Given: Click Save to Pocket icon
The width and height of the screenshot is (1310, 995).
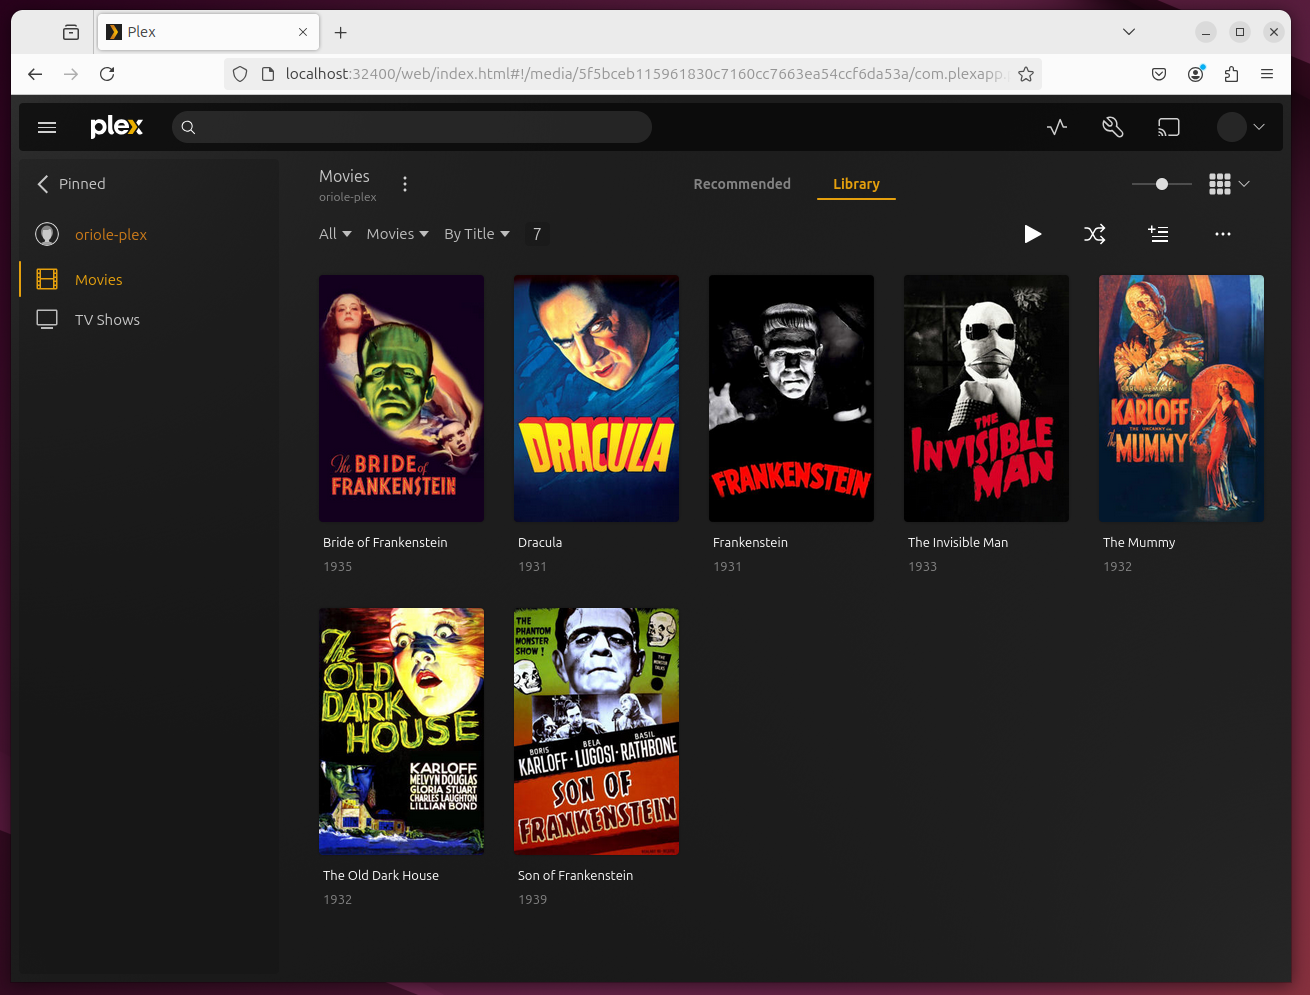Looking at the screenshot, I should [x=1159, y=74].
